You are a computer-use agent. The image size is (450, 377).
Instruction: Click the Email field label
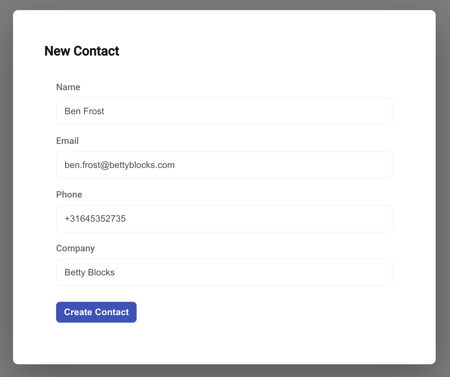click(x=67, y=141)
